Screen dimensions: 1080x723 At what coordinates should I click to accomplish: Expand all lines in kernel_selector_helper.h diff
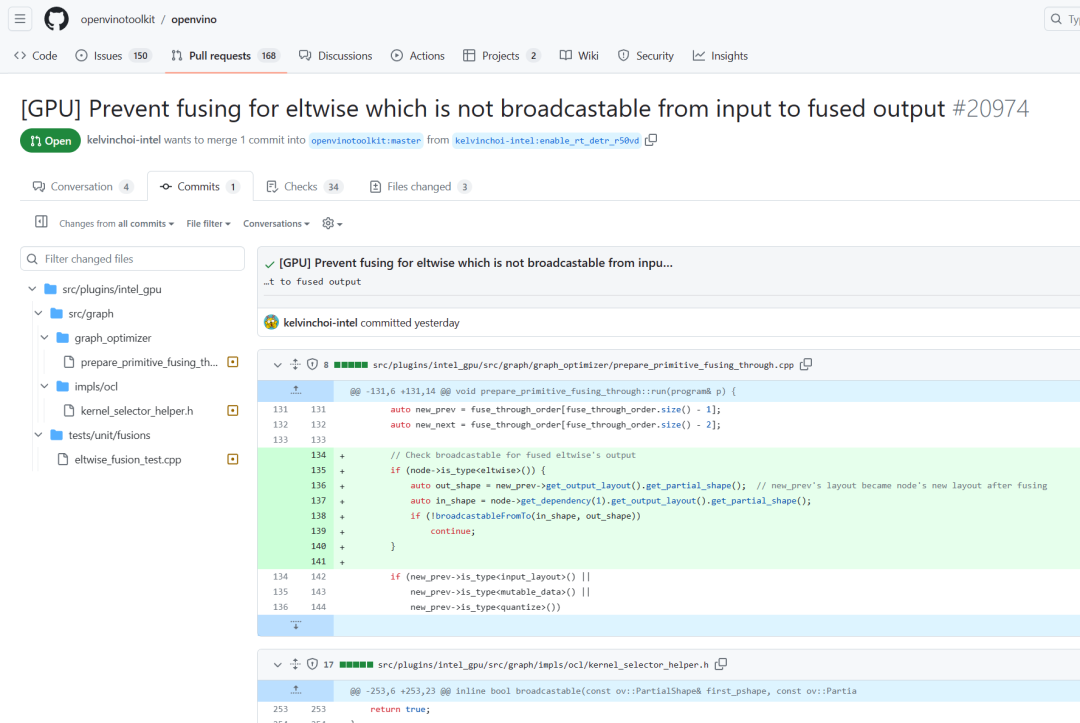tap(295, 664)
